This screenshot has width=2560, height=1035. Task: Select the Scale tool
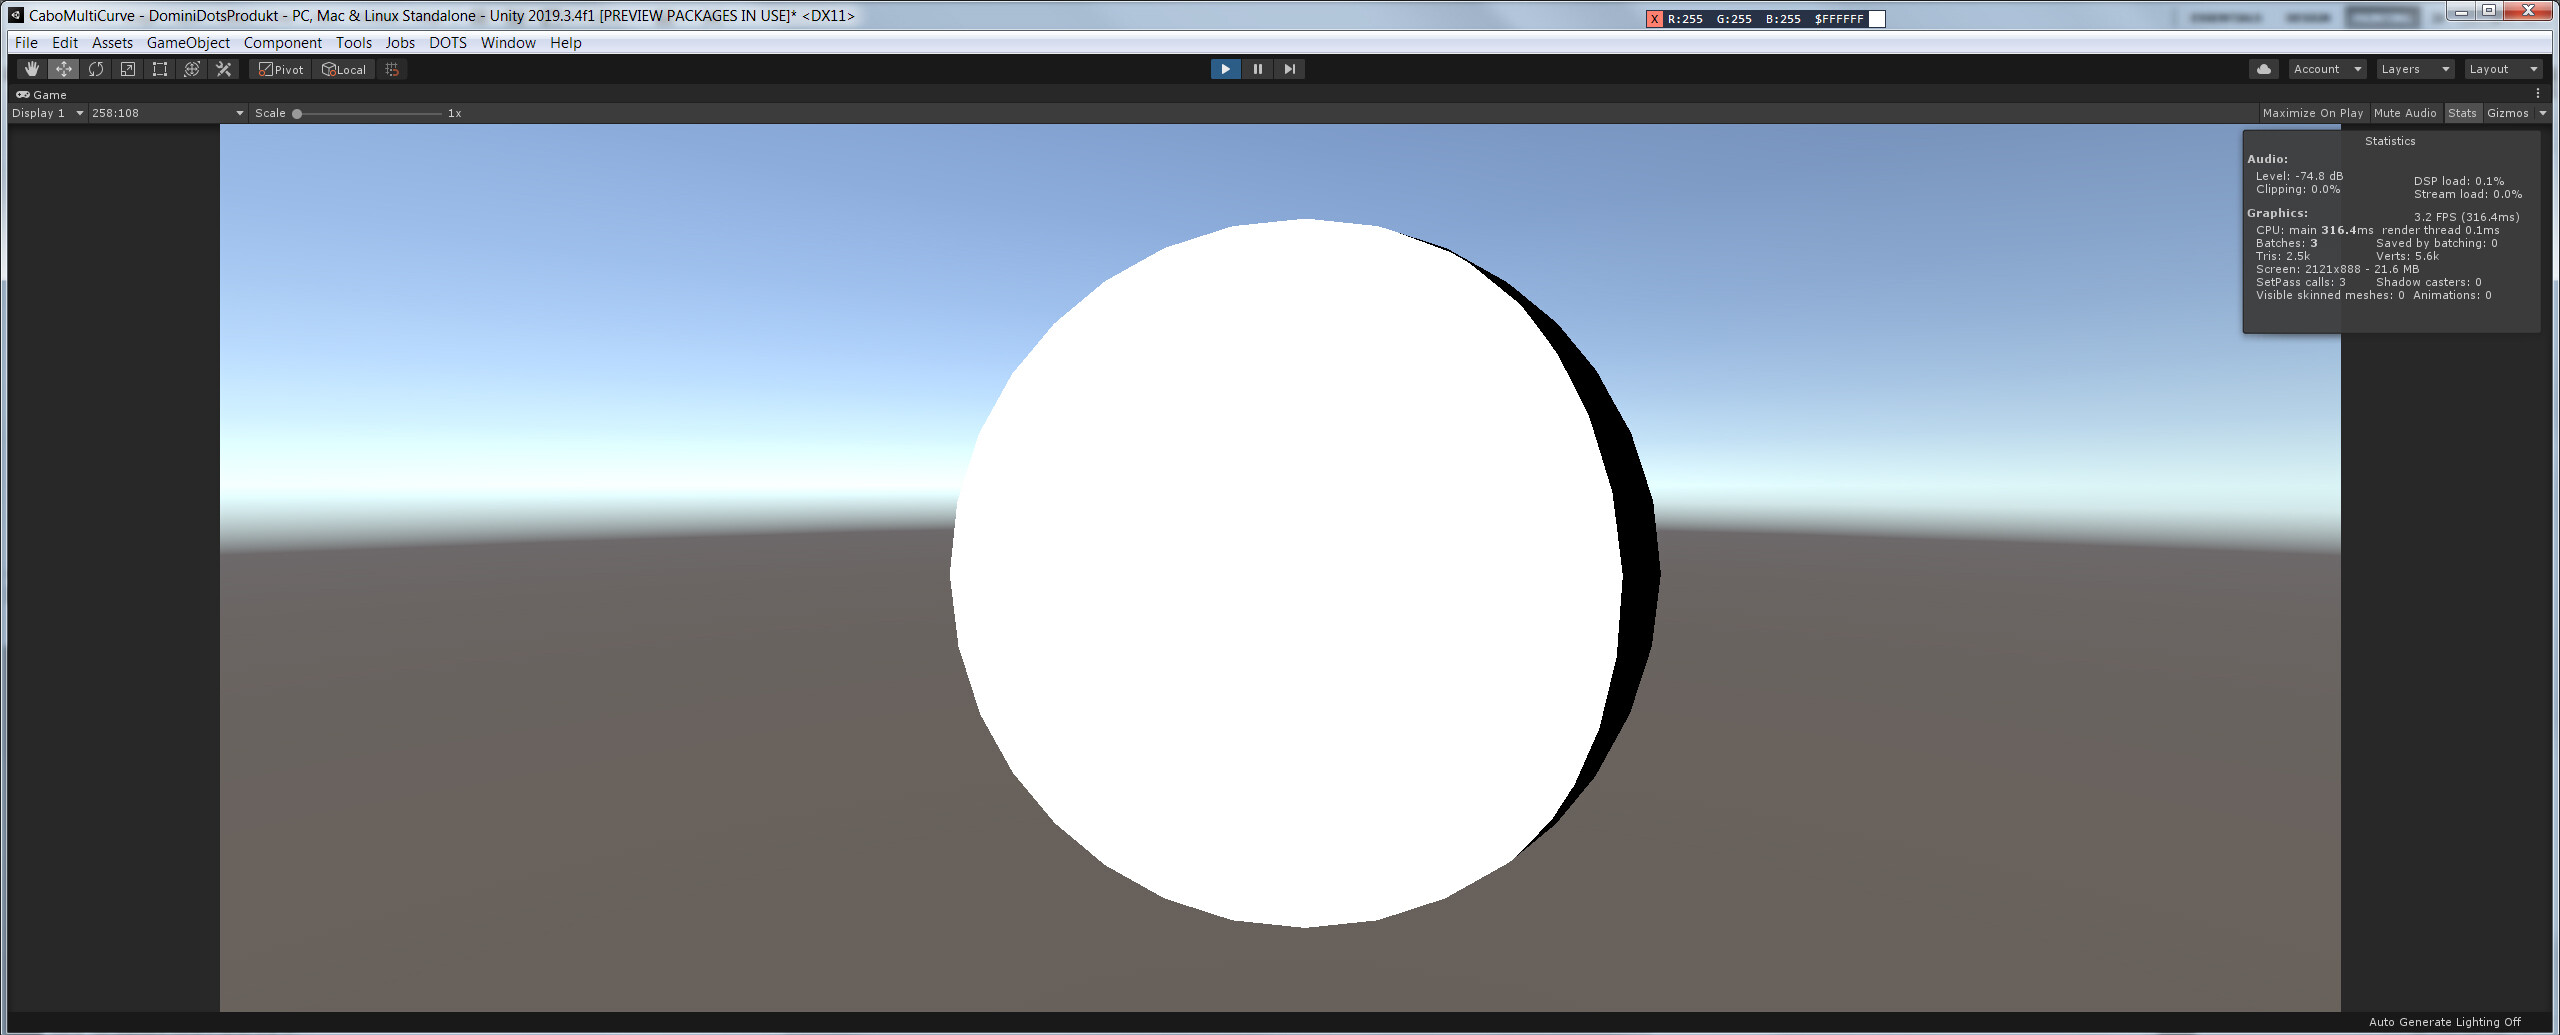coord(128,68)
